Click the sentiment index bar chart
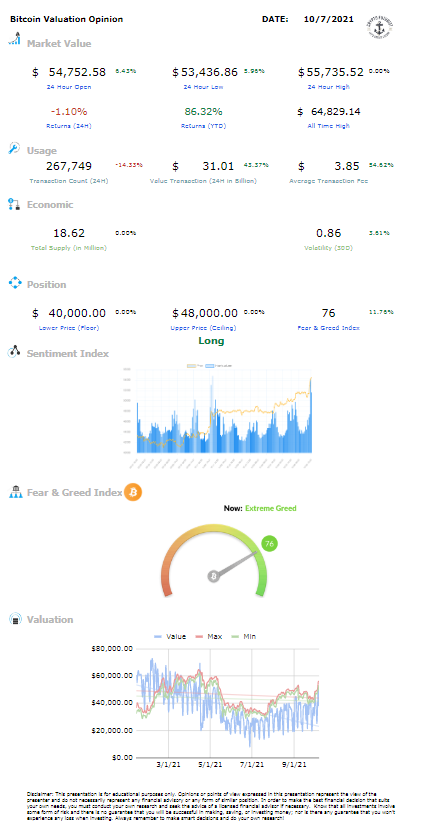The image size is (425, 832). click(223, 412)
